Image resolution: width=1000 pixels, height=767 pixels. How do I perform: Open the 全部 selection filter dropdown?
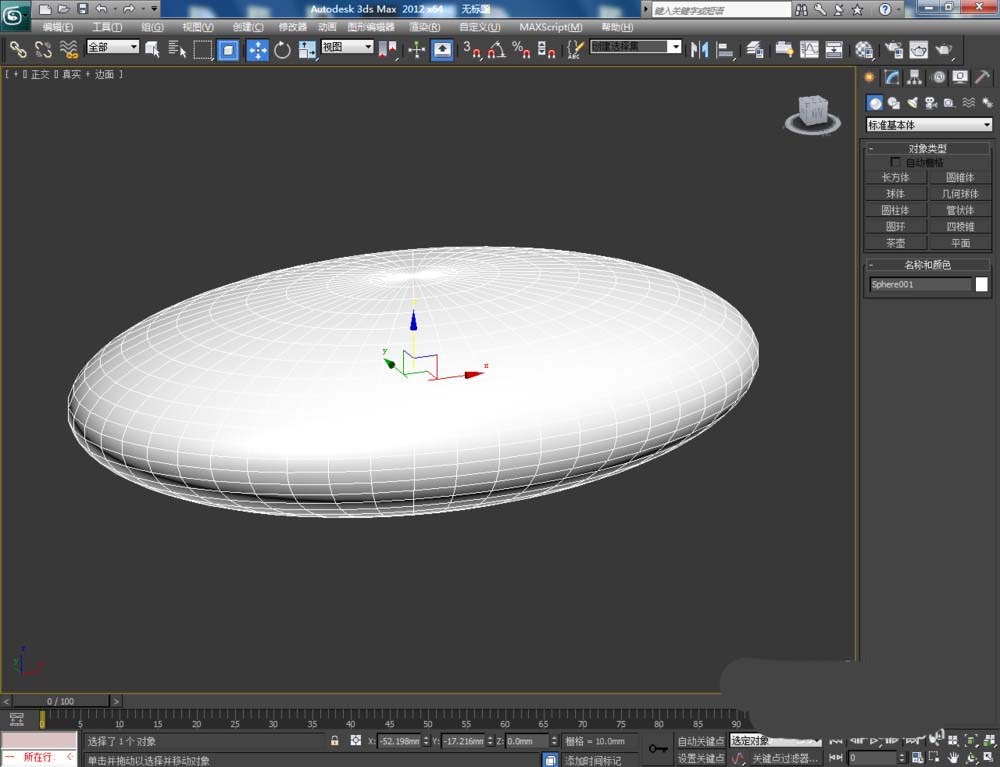tap(112, 47)
